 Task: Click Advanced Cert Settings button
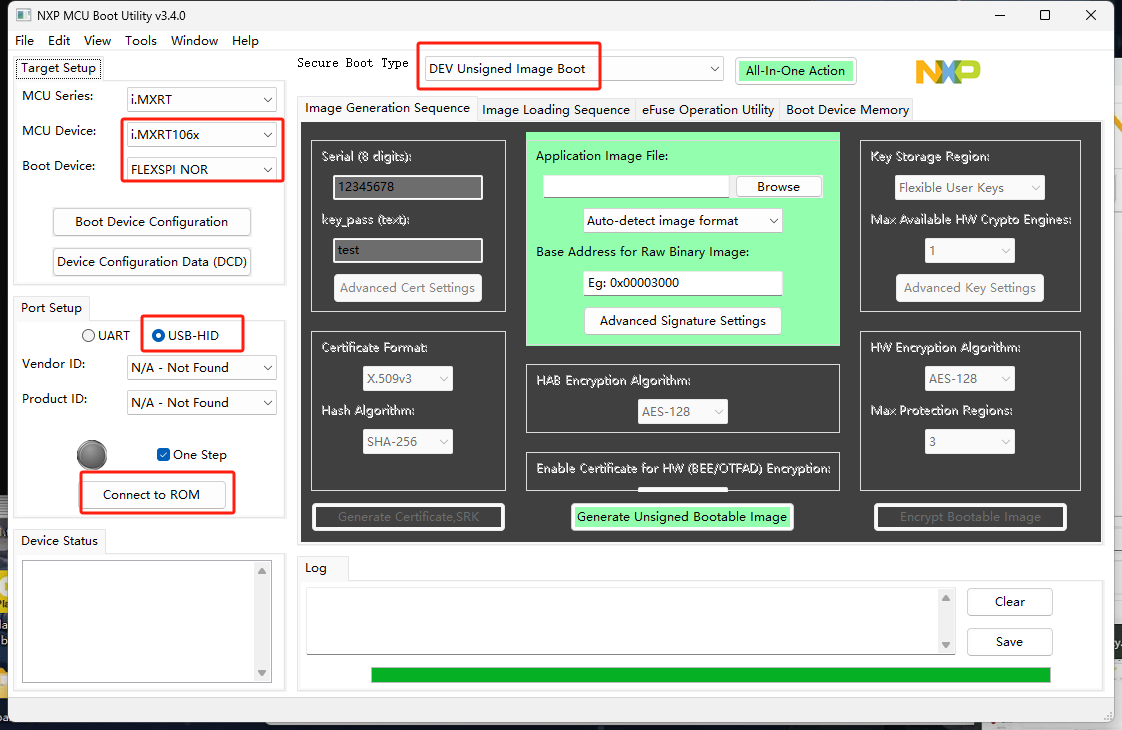tap(408, 288)
